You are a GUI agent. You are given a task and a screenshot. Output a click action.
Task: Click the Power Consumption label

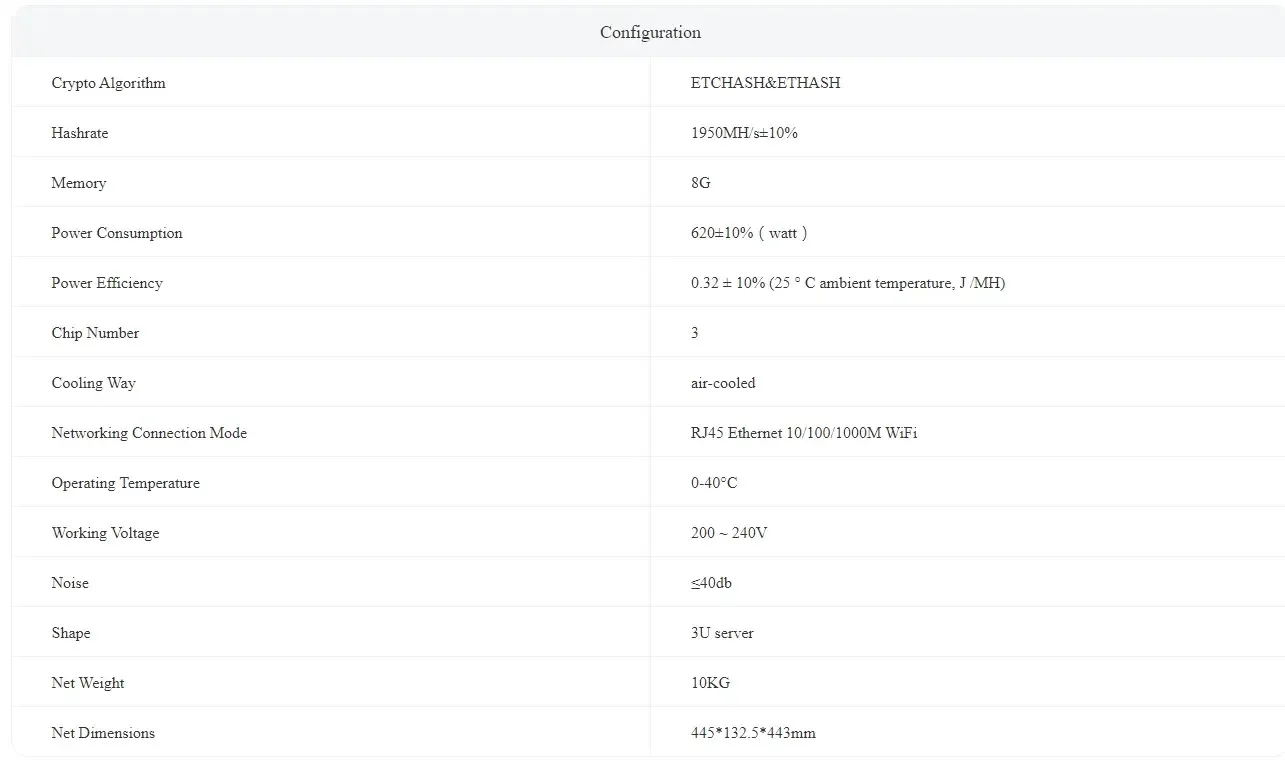[x=117, y=233]
